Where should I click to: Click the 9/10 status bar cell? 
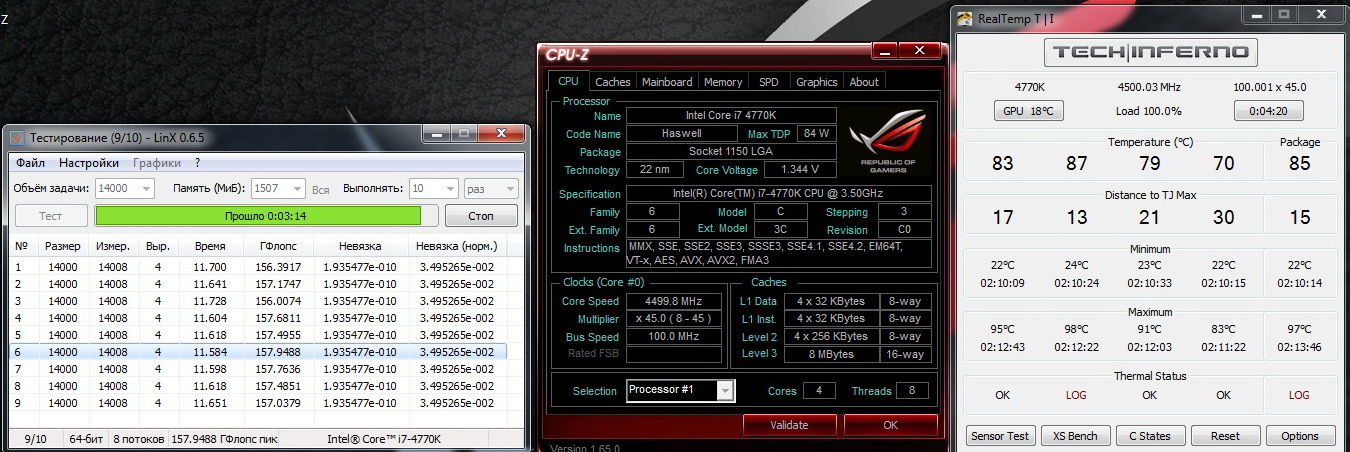click(35, 439)
